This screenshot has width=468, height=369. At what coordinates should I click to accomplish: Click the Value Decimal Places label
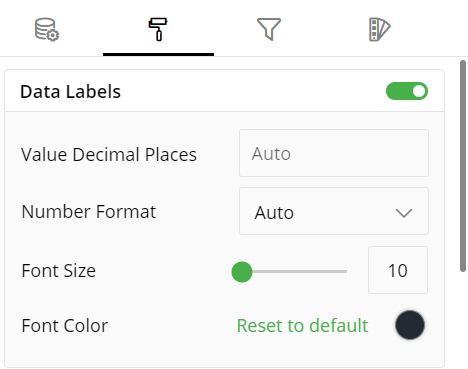click(x=109, y=154)
